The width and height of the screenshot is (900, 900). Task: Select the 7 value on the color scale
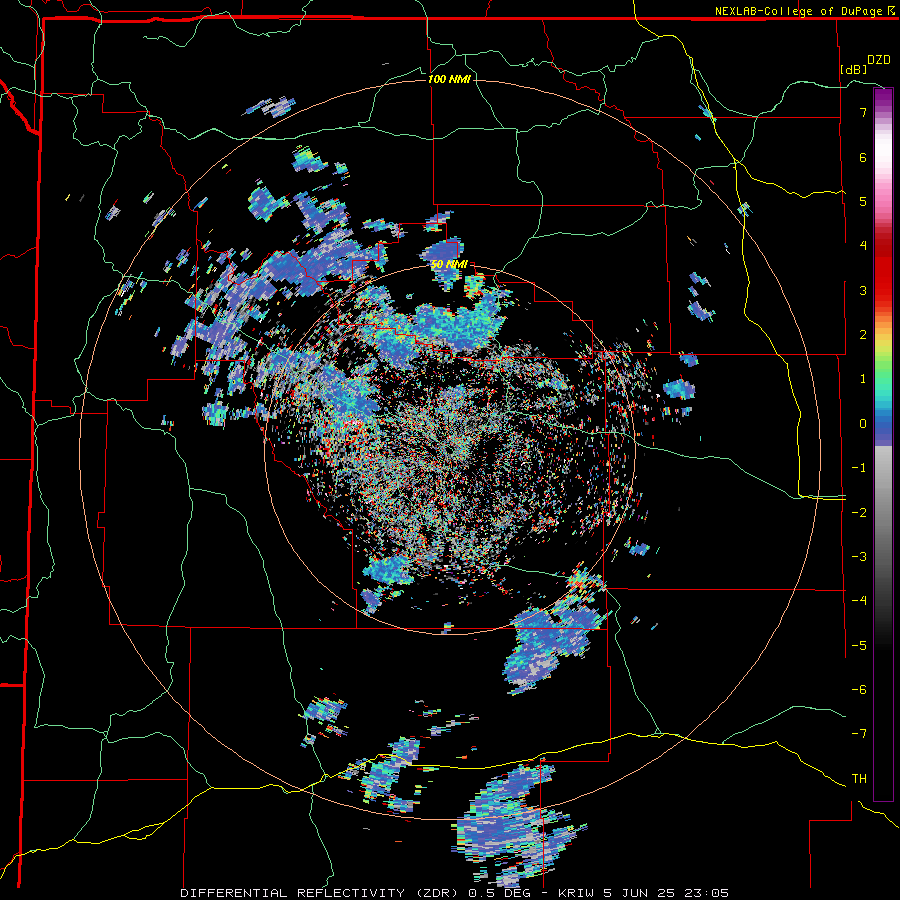click(x=863, y=112)
